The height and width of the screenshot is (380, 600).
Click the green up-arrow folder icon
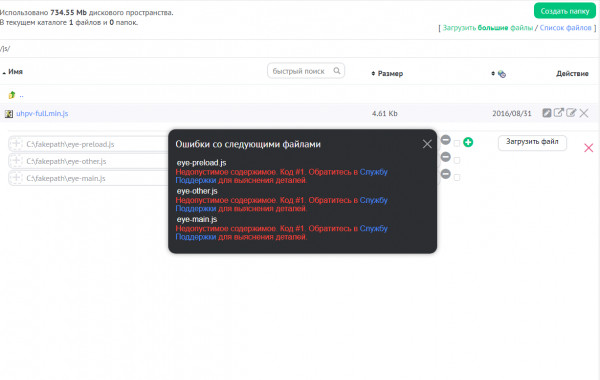tap(12, 95)
